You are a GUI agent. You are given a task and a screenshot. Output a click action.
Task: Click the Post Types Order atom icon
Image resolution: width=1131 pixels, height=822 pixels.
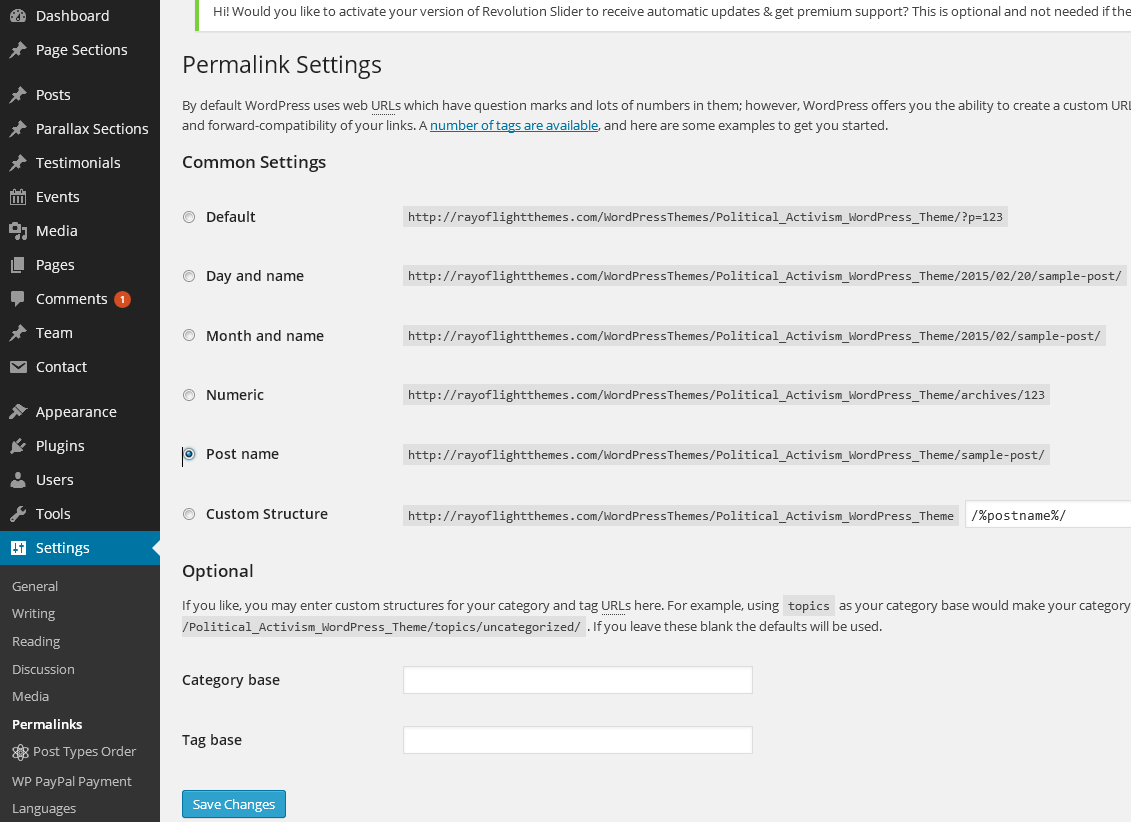click(x=20, y=752)
